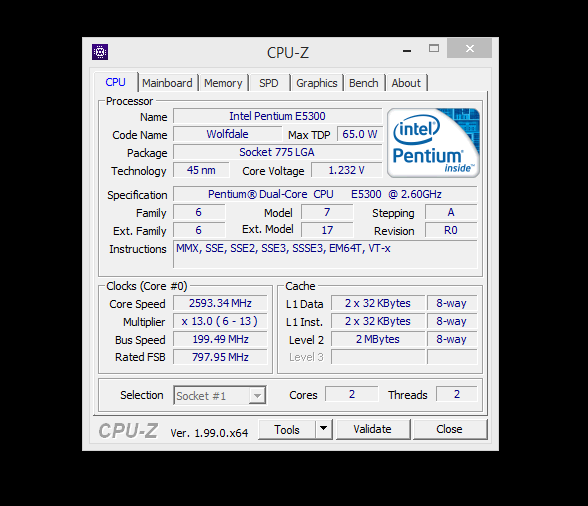Click the Cores count field

(352, 394)
